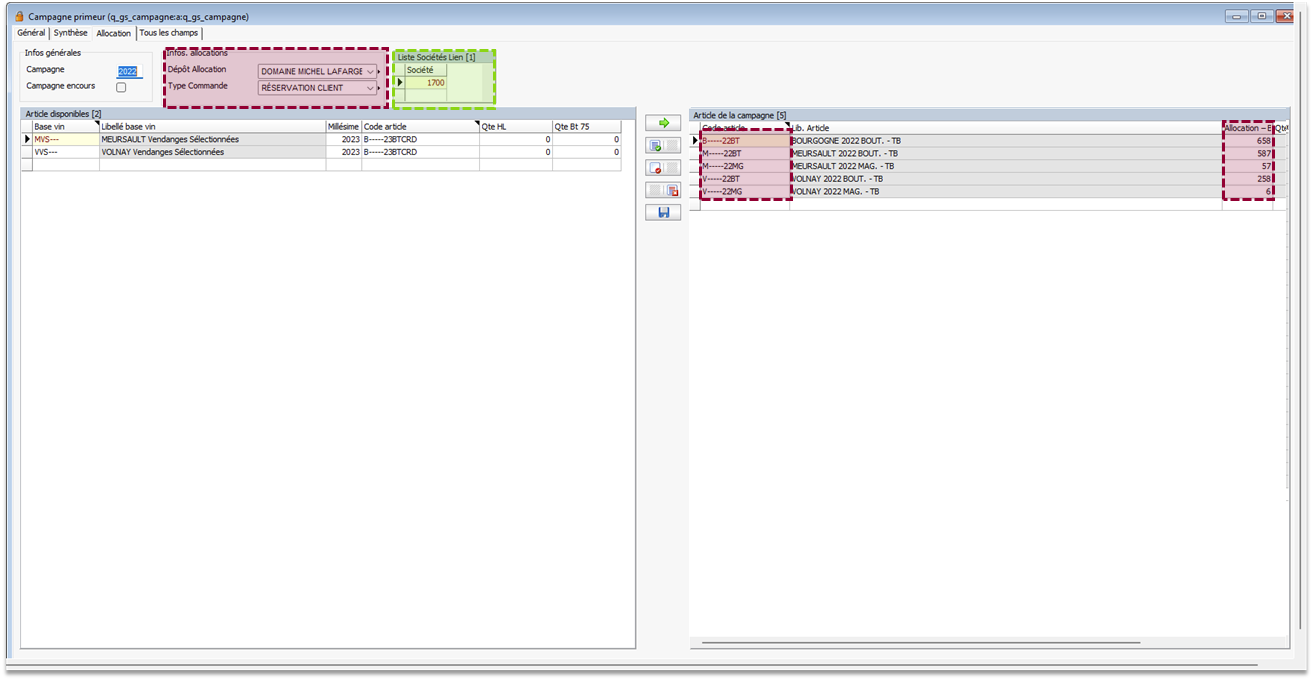Select the Tous les champs tab

click(x=169, y=33)
